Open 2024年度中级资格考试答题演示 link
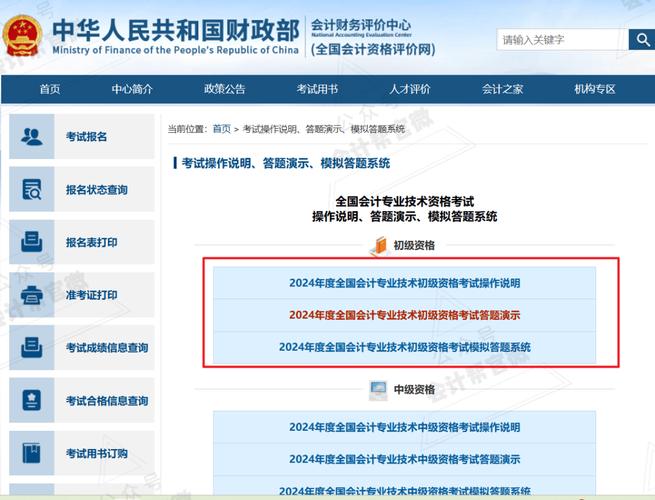This screenshot has height=500, width=655. [x=404, y=459]
